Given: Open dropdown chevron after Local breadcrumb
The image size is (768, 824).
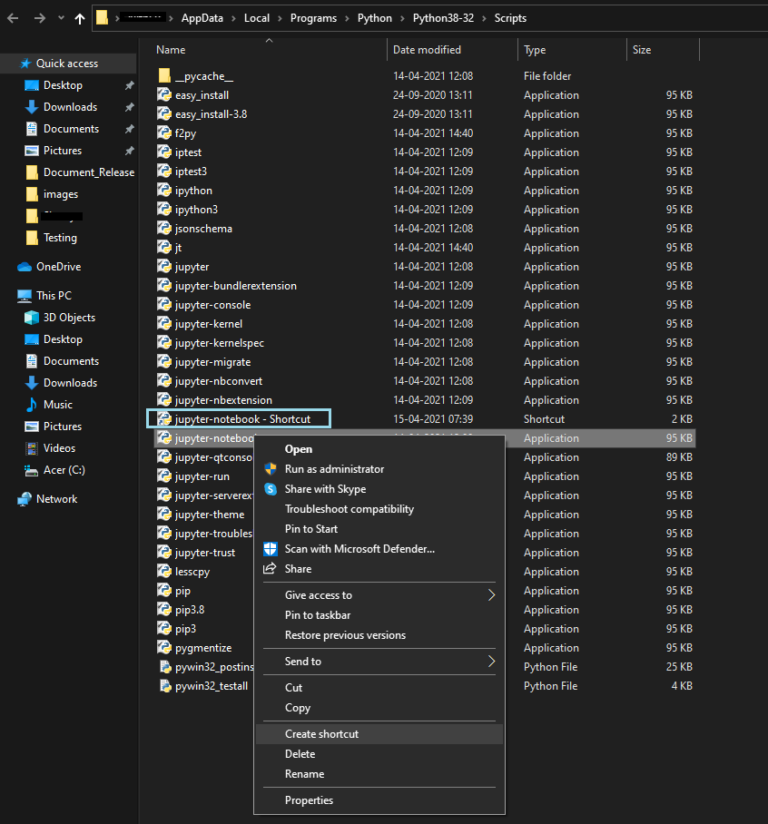Looking at the screenshot, I should (280, 18).
